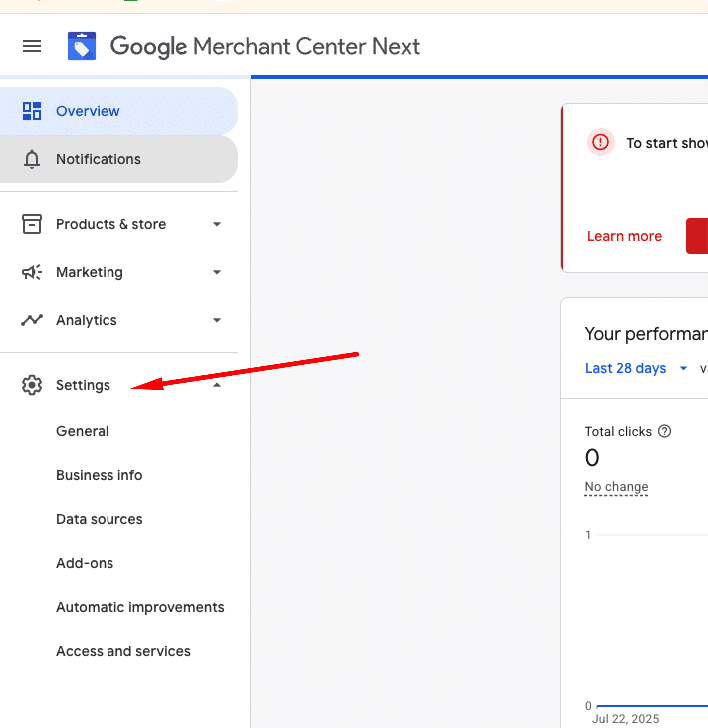Viewport: 708px width, 728px height.
Task: Open Data sources settings
Action: coord(99,519)
